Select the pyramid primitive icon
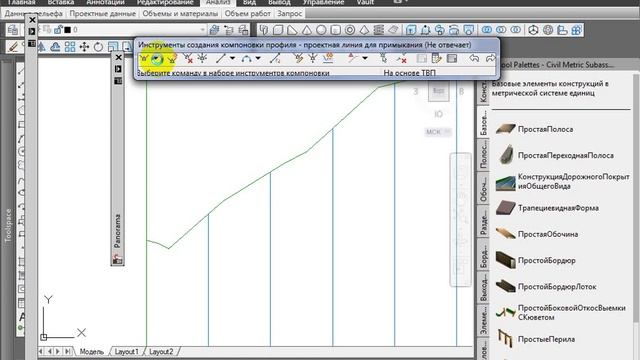Viewport: 640px width, 360px height. [x=364, y=30]
